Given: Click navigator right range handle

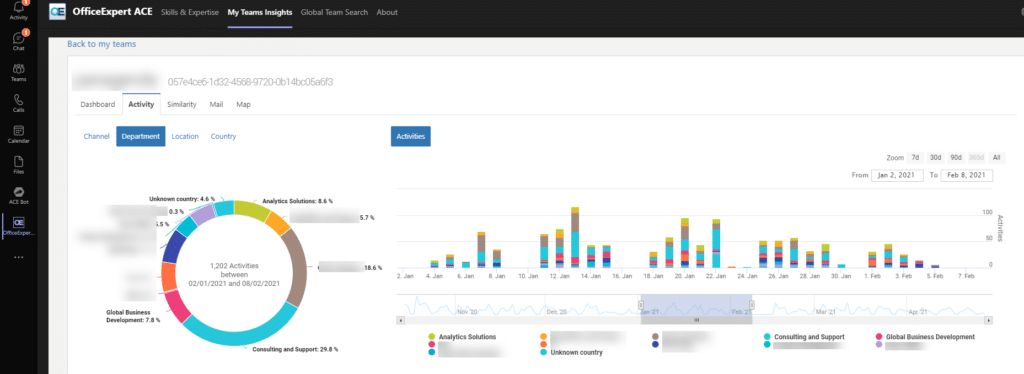Looking at the screenshot, I should [752, 305].
